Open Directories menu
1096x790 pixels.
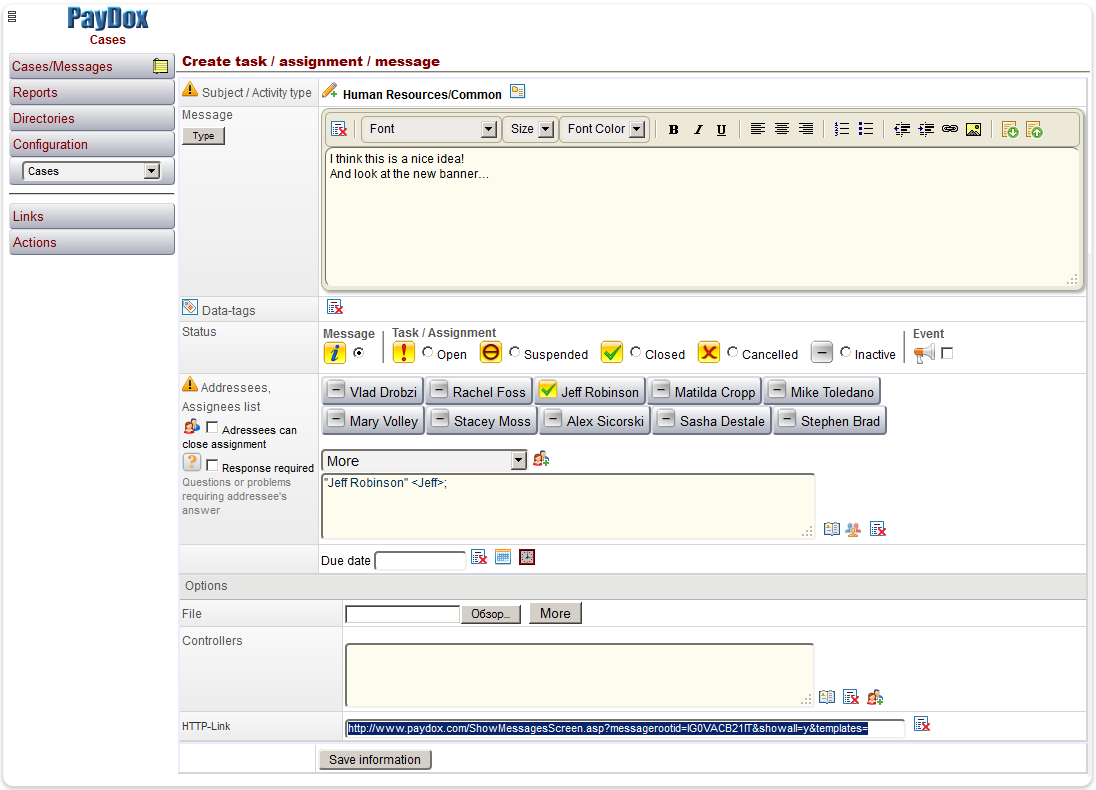tap(92, 118)
